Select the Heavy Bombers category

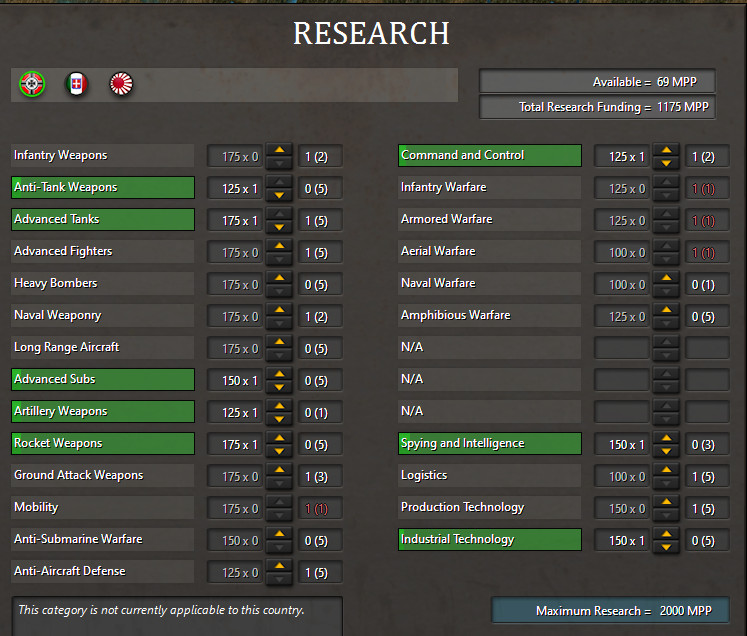pos(102,283)
